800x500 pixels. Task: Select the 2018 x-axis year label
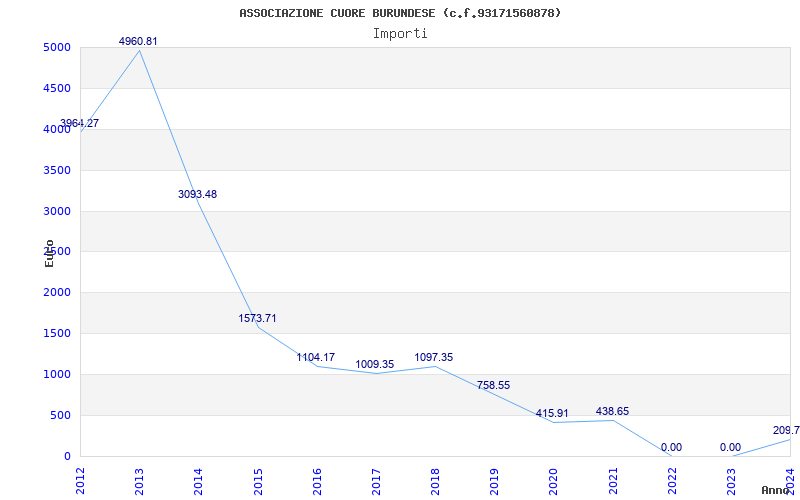tap(435, 481)
